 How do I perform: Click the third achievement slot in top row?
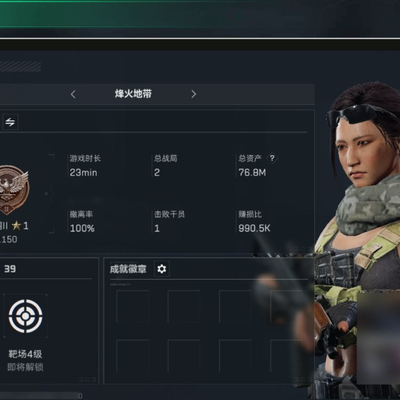(x=235, y=307)
